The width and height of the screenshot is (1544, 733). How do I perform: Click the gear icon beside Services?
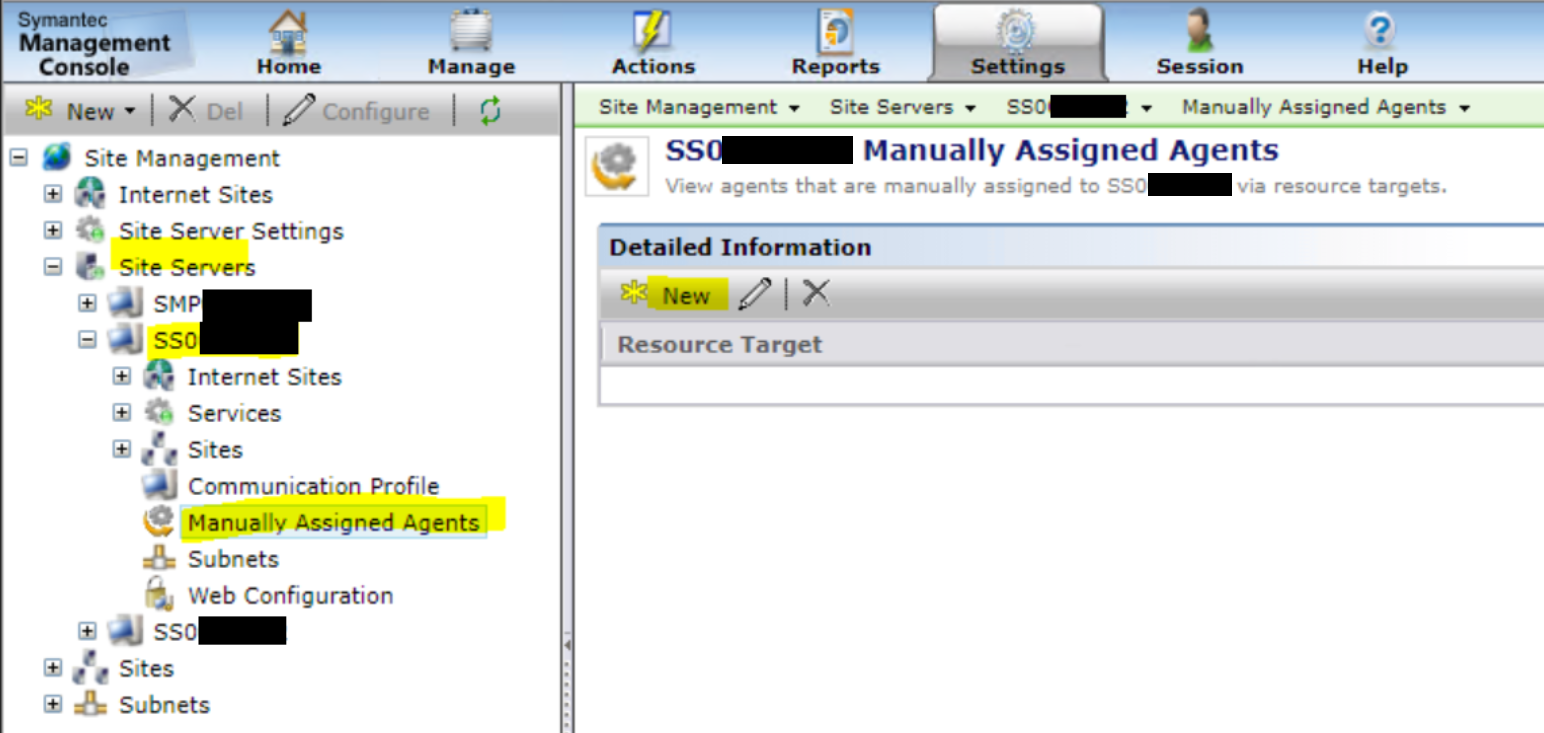point(159,412)
